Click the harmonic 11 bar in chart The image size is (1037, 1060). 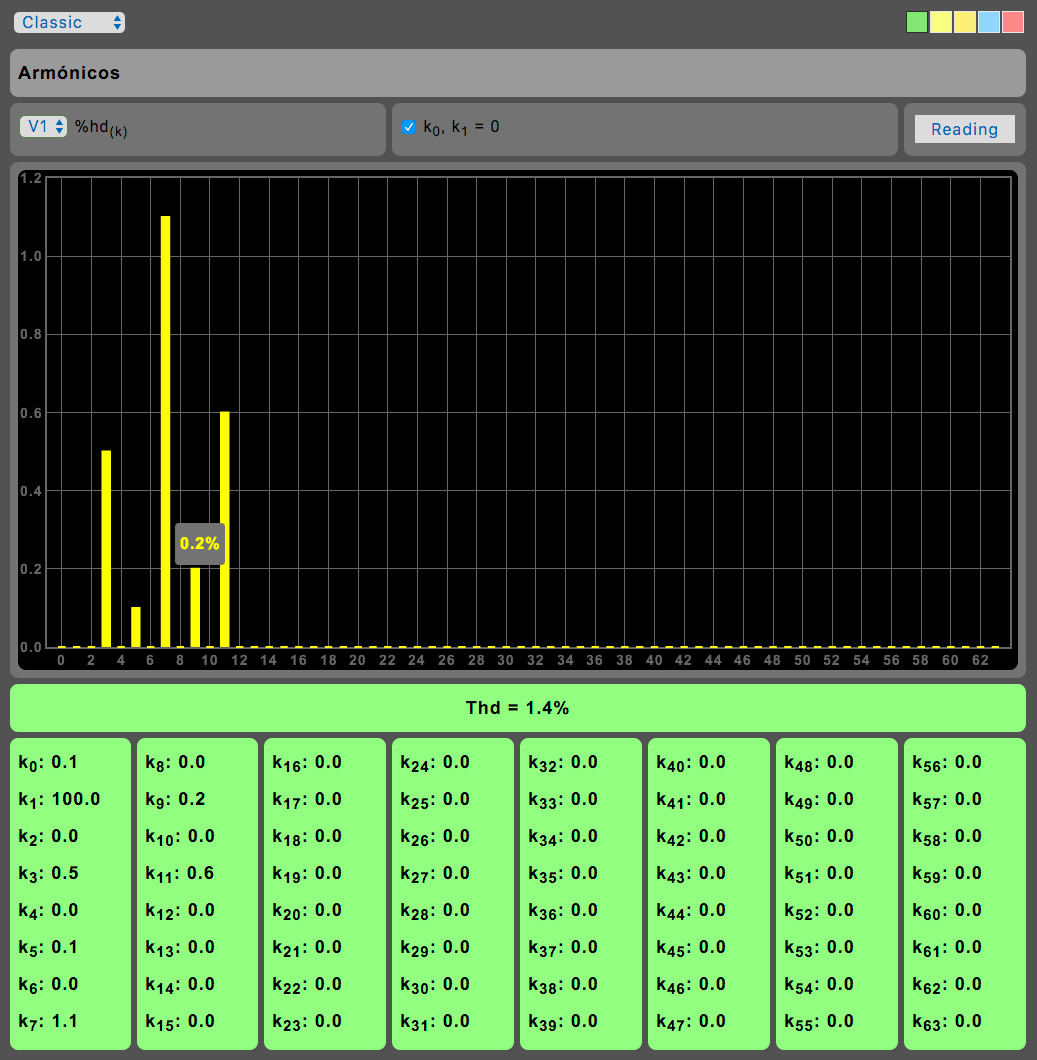click(x=224, y=529)
